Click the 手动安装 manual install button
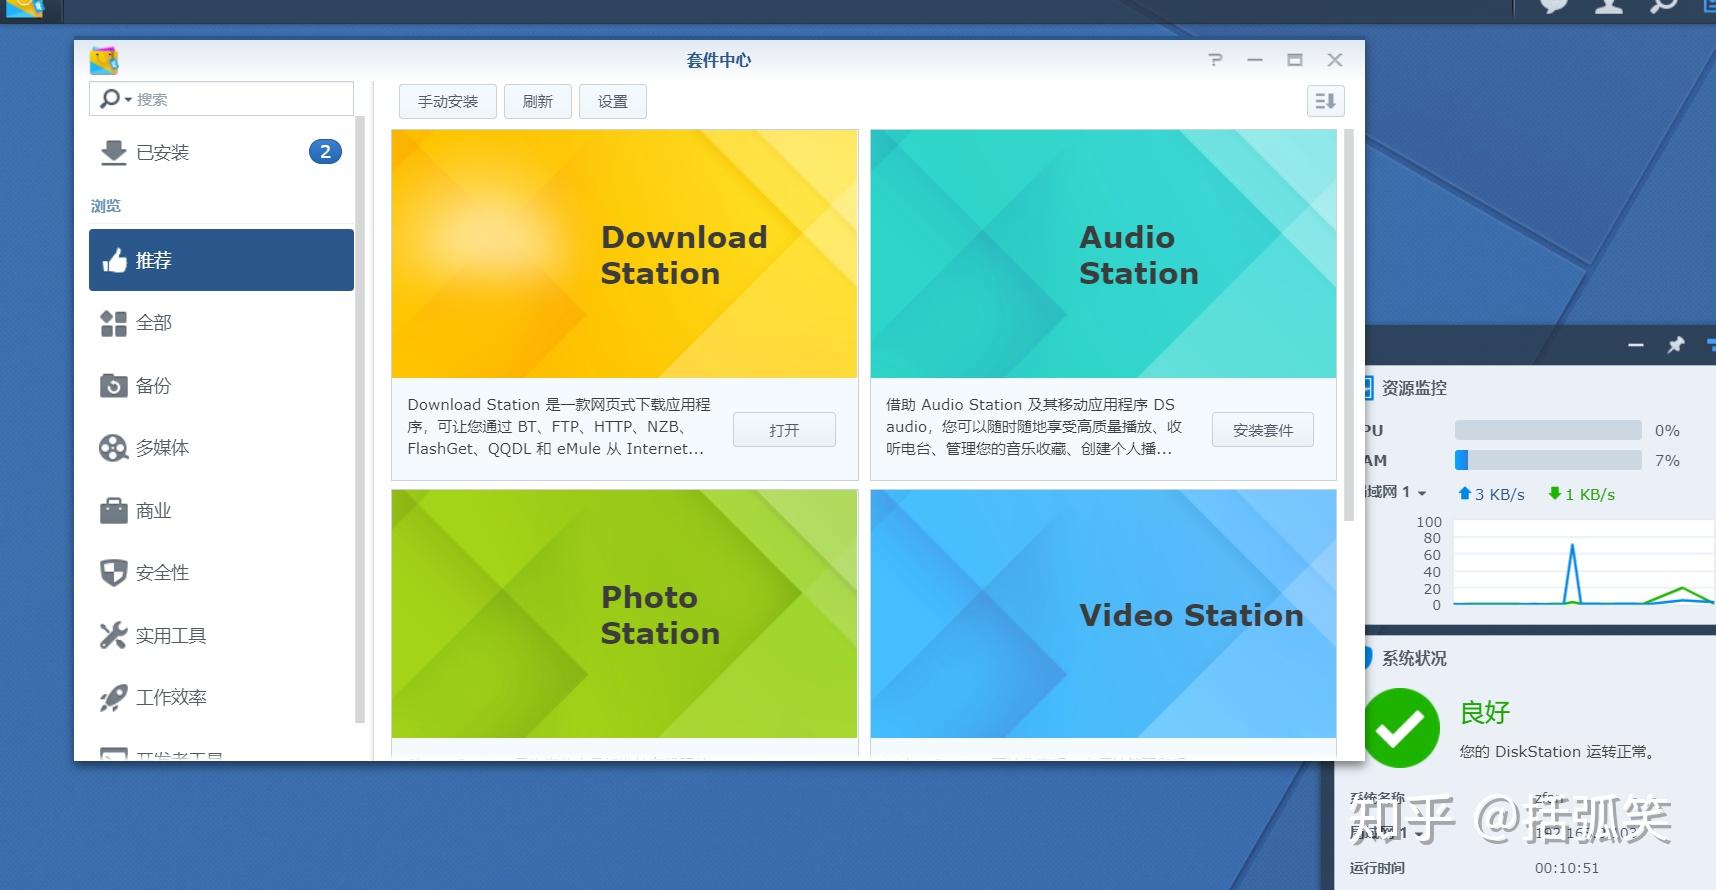The image size is (1716, 890). coord(448,101)
